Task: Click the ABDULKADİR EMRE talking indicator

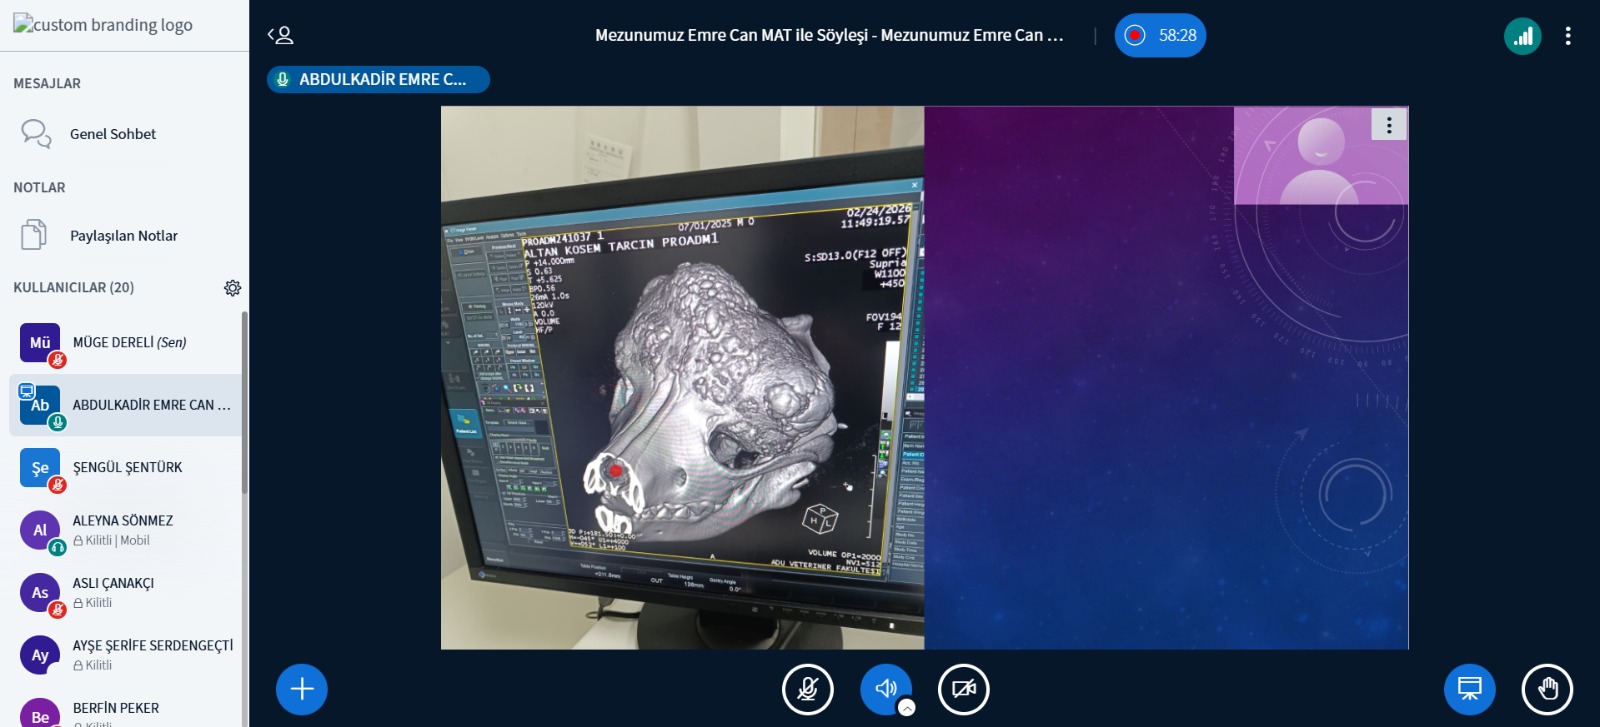Action: pos(378,79)
